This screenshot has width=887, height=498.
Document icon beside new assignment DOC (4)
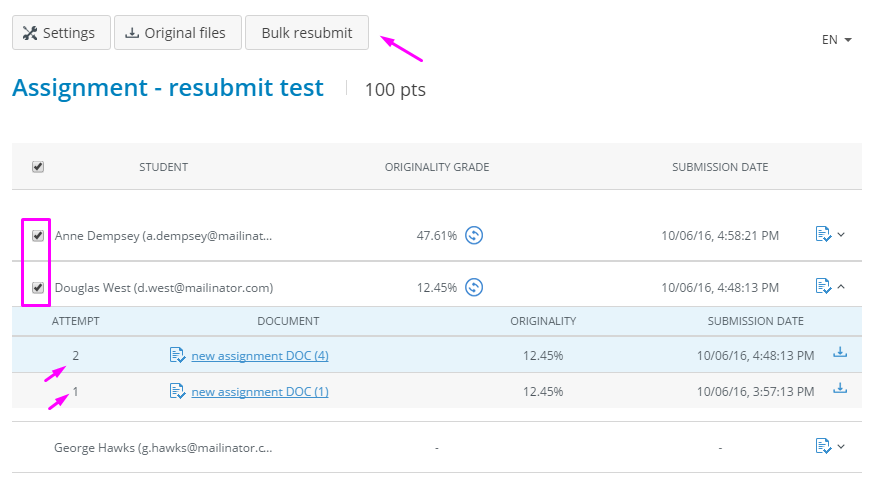click(x=177, y=355)
